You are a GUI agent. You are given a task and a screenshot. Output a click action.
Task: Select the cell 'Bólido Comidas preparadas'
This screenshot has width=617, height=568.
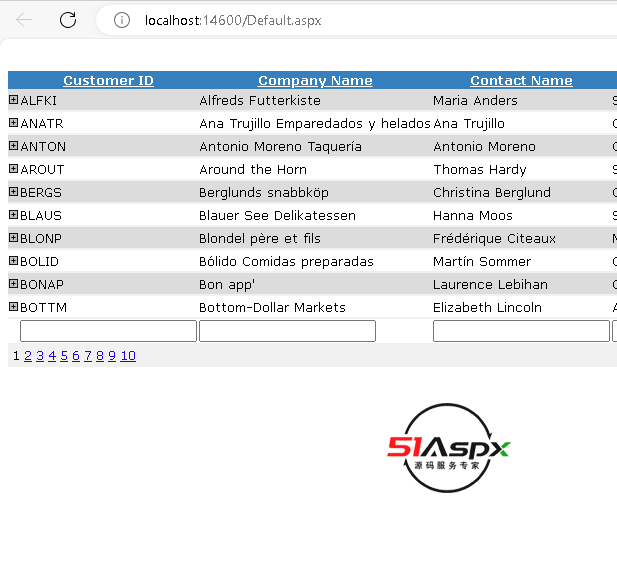click(x=286, y=262)
